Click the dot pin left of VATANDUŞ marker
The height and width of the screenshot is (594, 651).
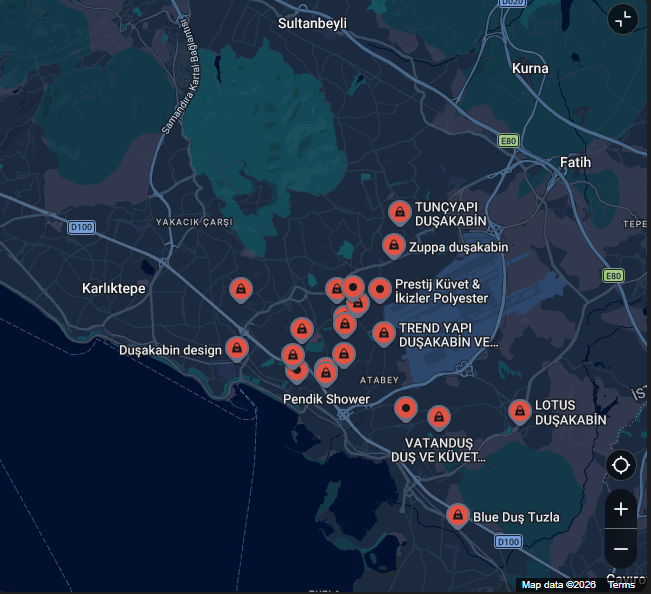(x=406, y=408)
